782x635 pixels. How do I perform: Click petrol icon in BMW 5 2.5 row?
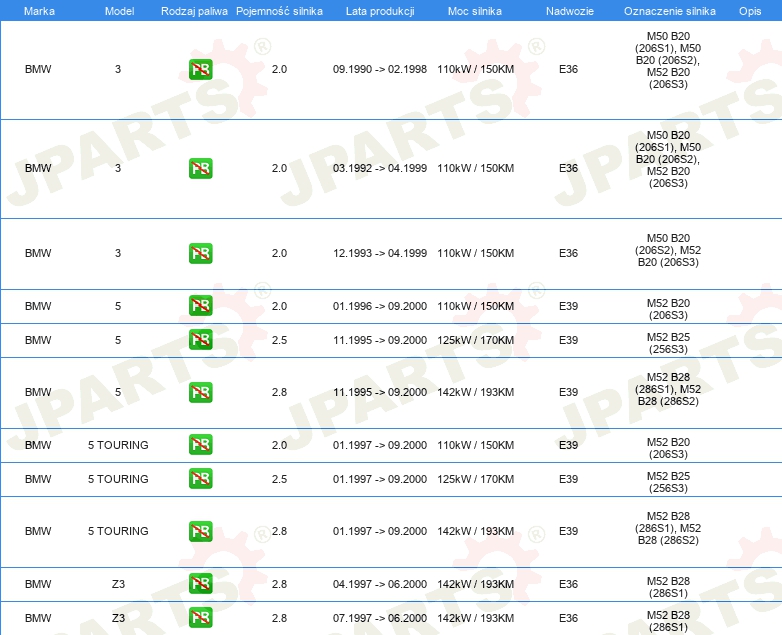click(200, 339)
